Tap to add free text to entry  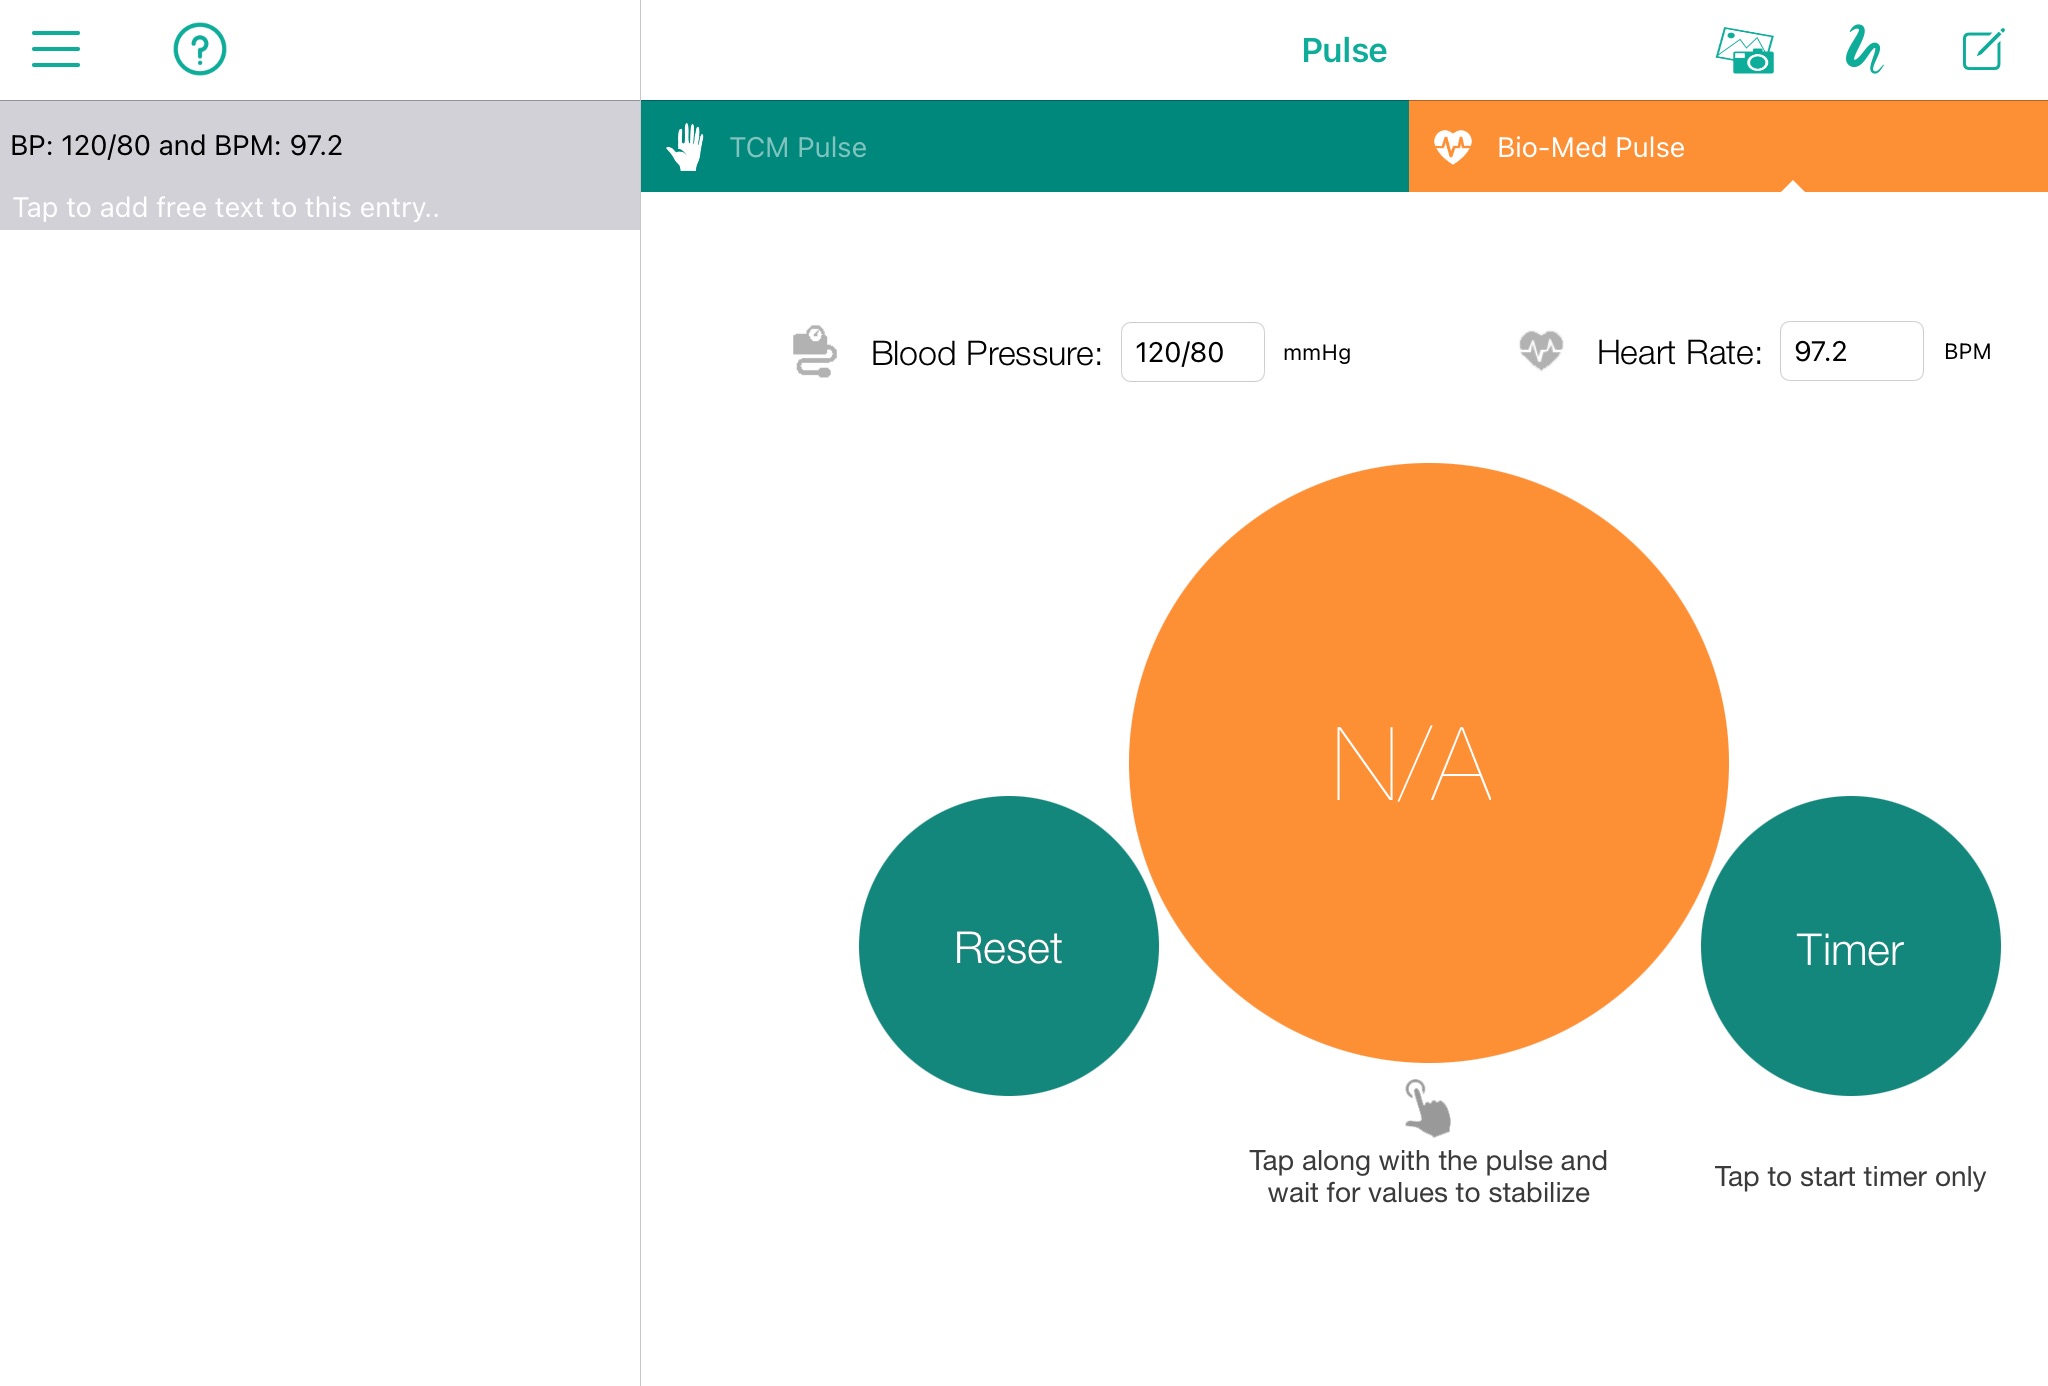(226, 207)
